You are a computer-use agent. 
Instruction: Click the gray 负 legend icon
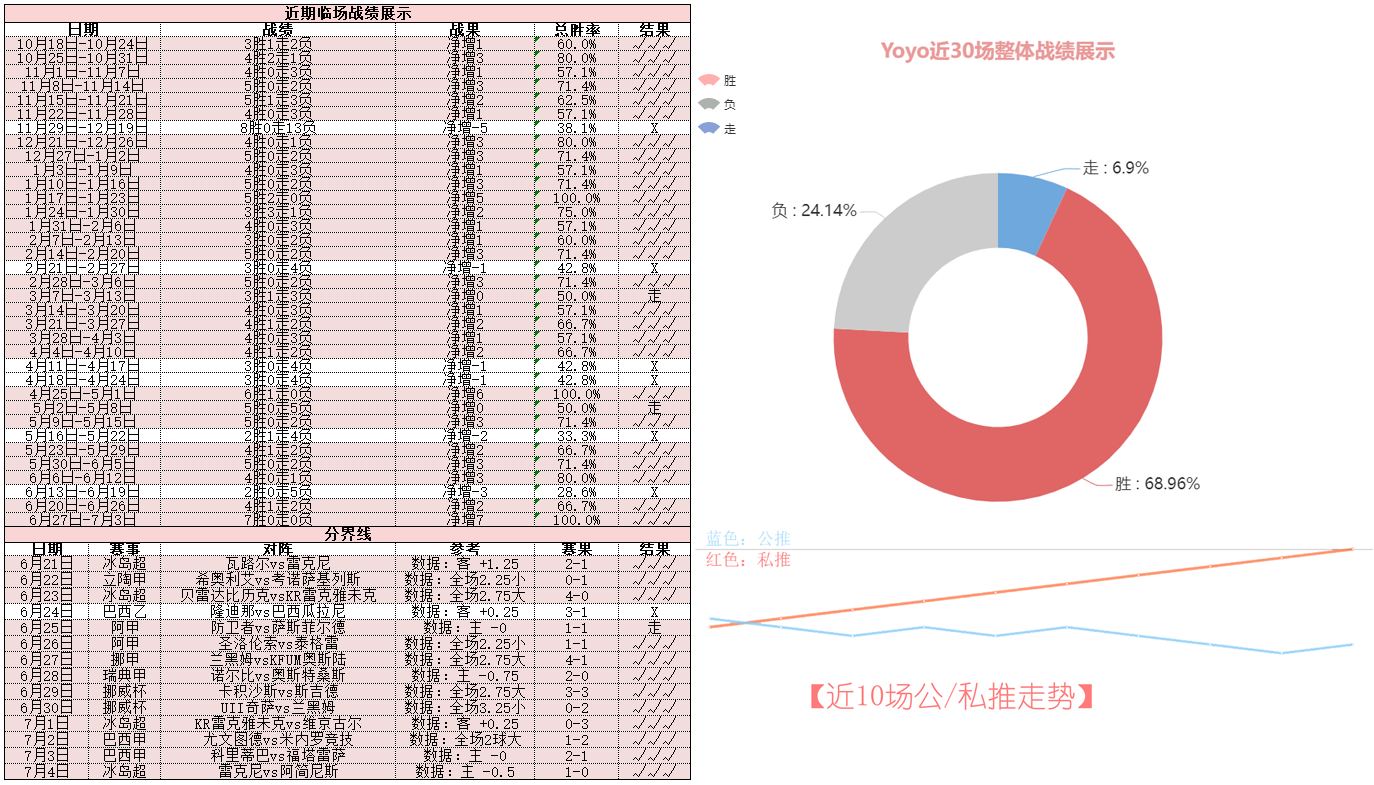(709, 104)
